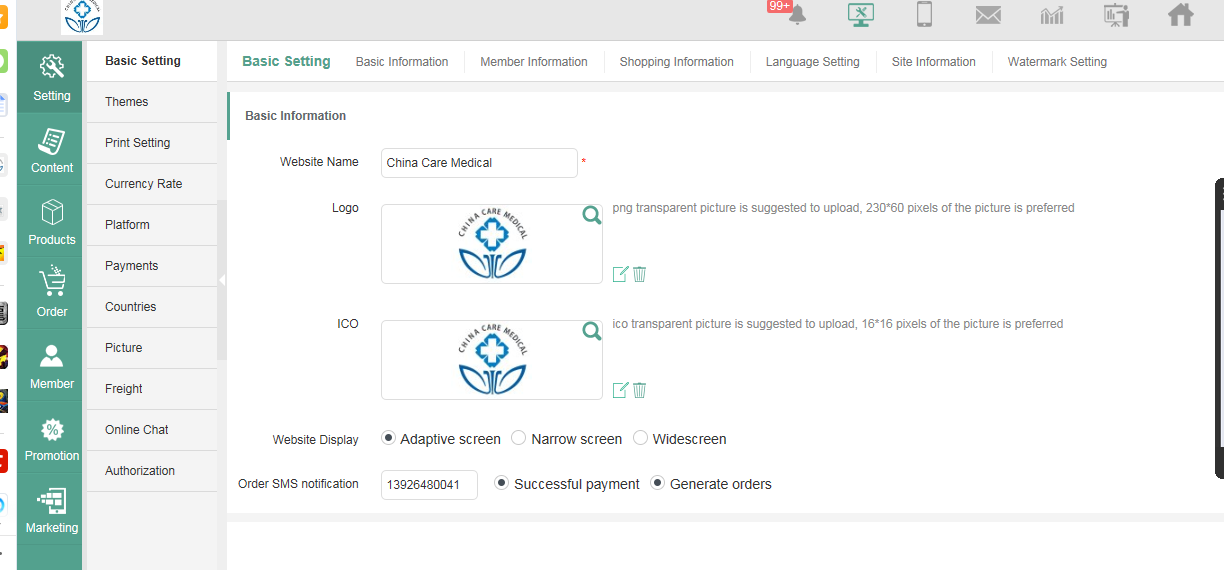
Task: Choose the Narrow screen display option
Action: [x=518, y=438]
